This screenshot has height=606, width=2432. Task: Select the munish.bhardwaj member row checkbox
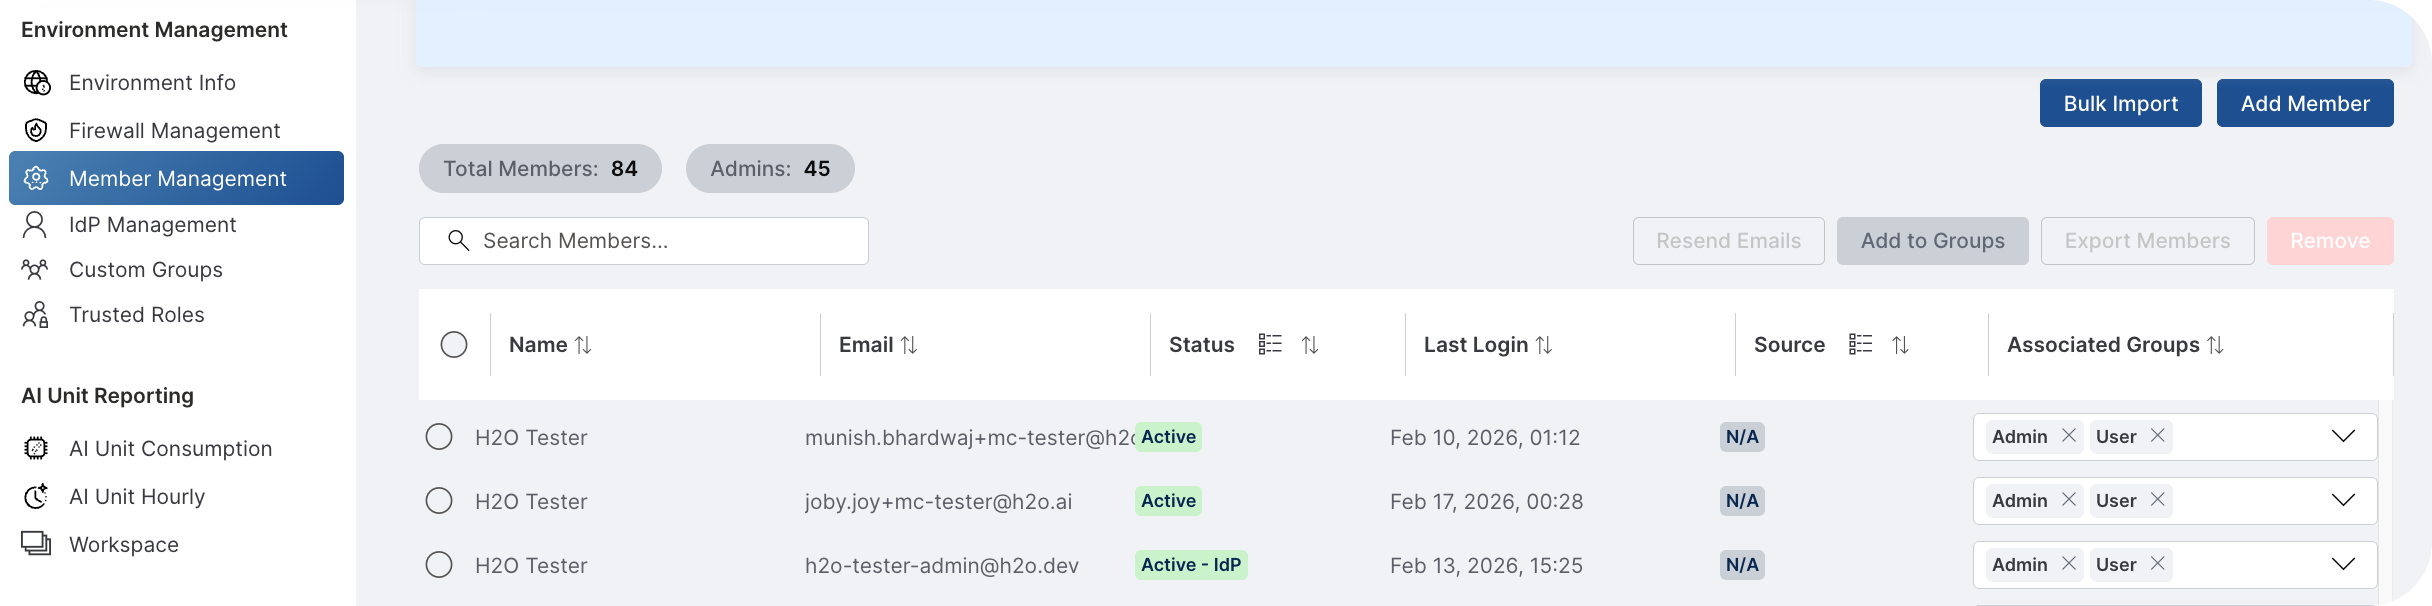[439, 437]
